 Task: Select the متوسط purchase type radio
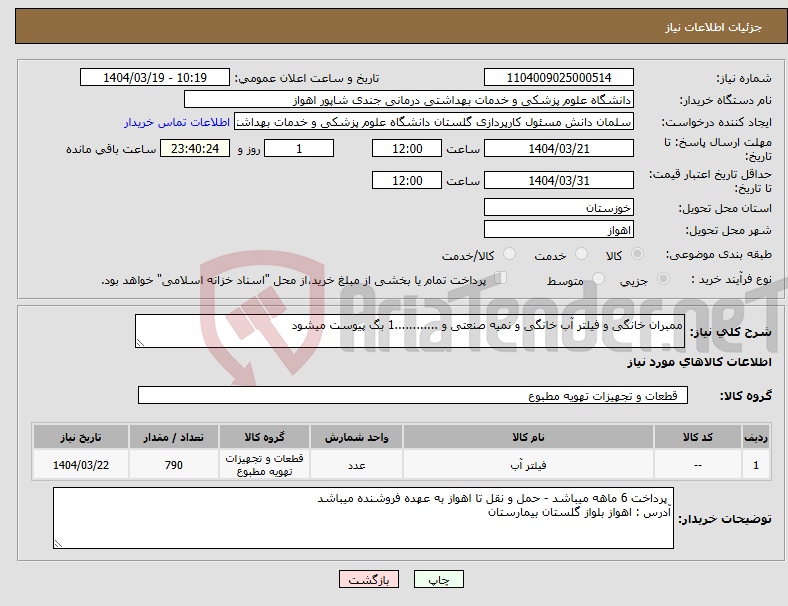coord(598,278)
